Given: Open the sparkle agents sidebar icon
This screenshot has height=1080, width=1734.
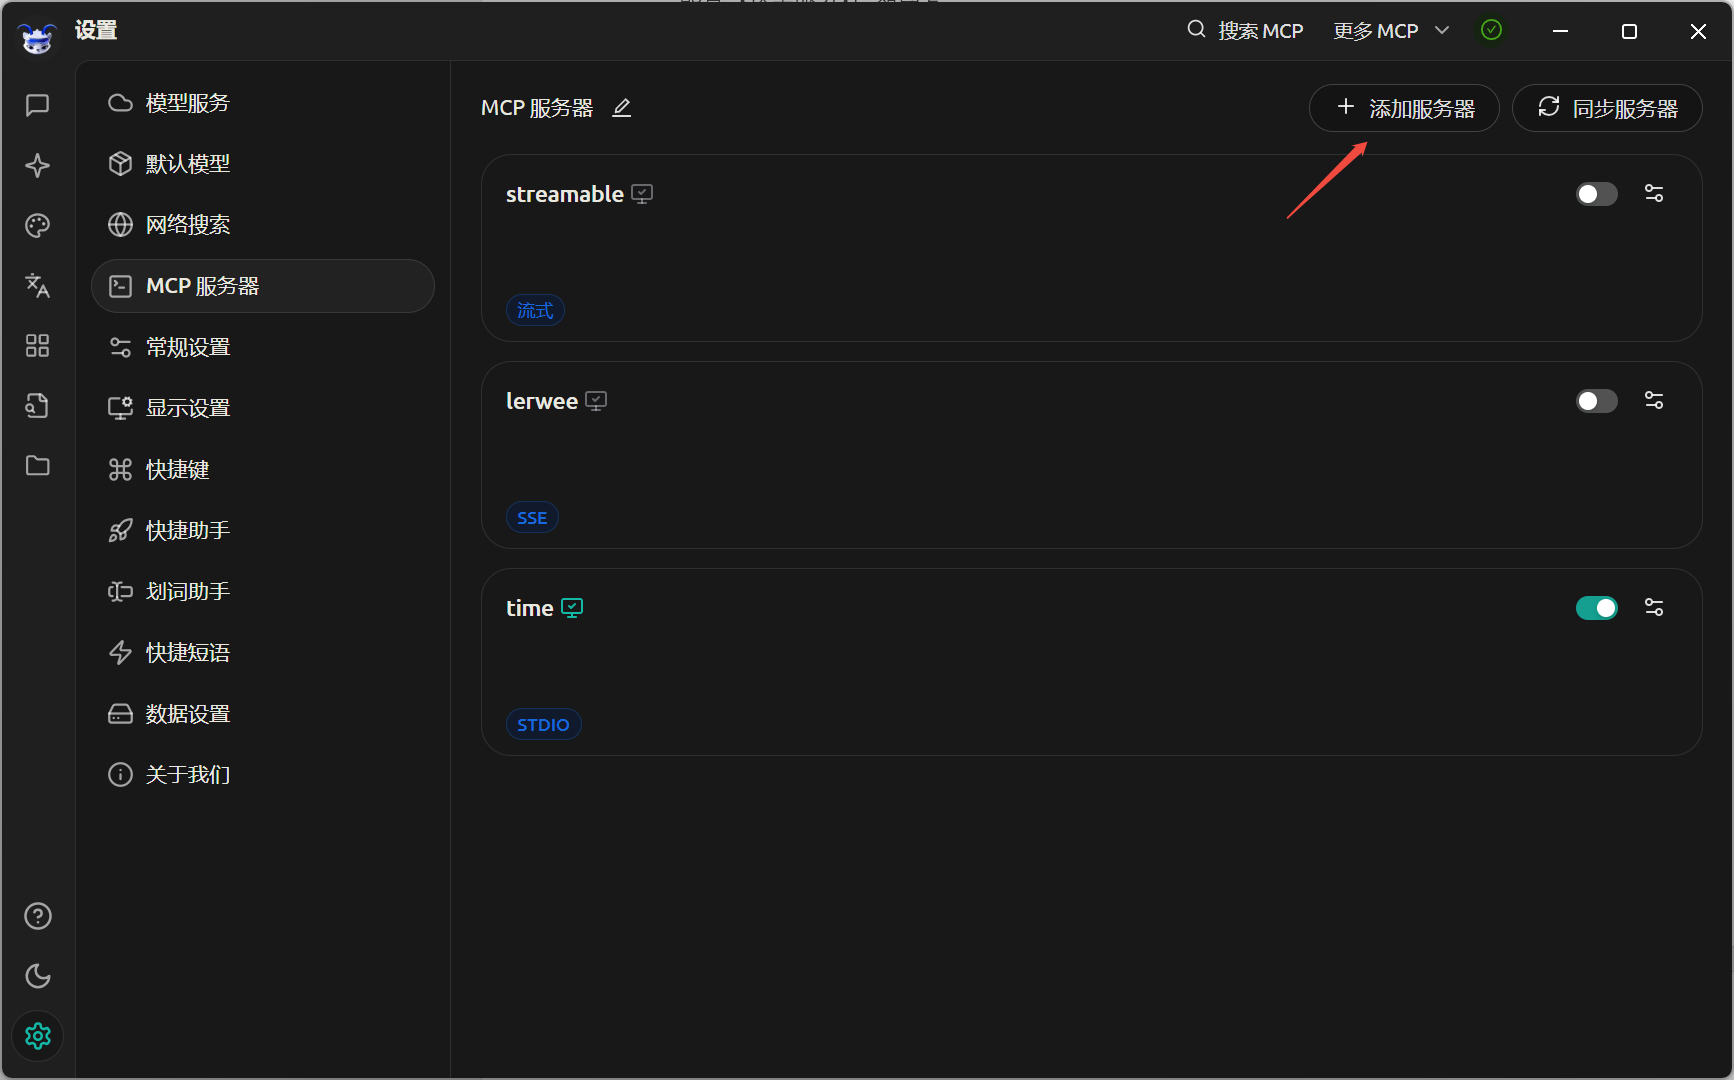Looking at the screenshot, I should pyautogui.click(x=38, y=165).
